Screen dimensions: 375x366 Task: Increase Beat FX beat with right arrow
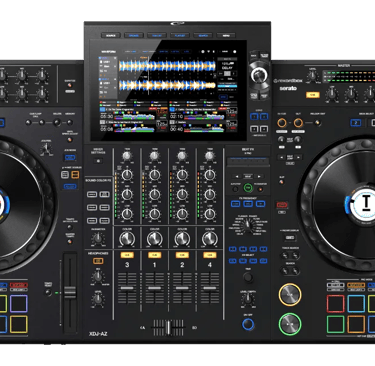(x=259, y=176)
